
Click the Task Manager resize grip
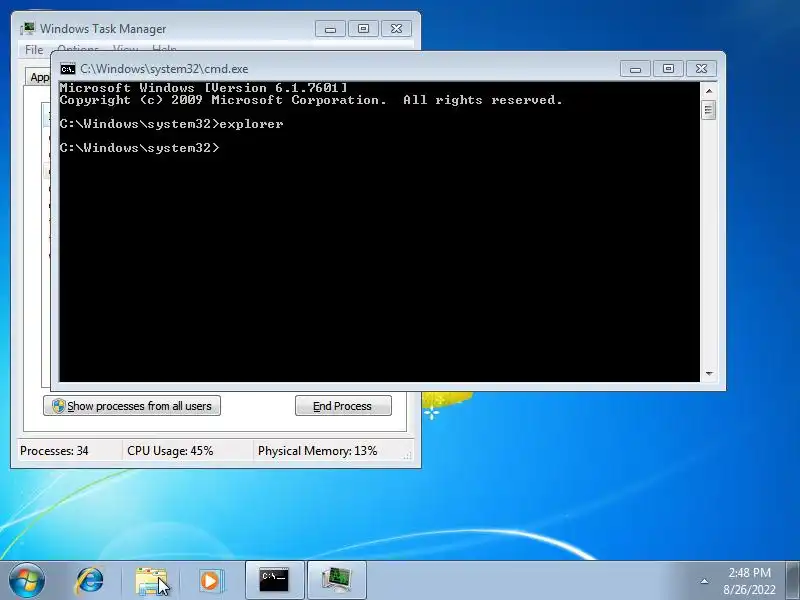(407, 456)
